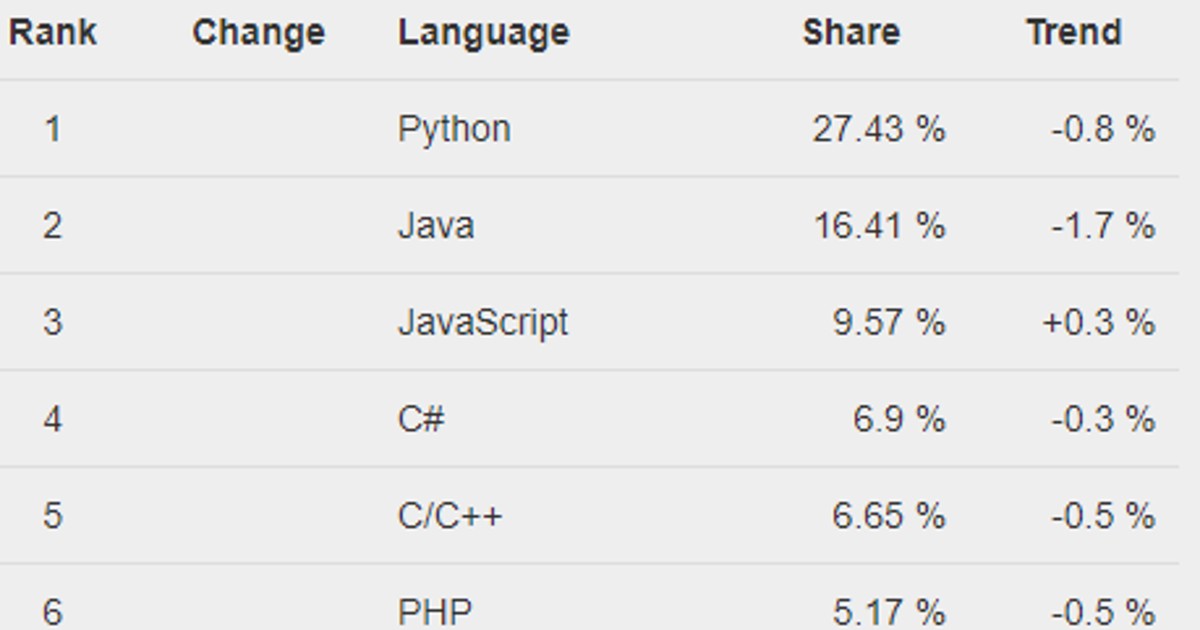Click the Rank column header
1200x630 pixels.
pyautogui.click(x=53, y=33)
